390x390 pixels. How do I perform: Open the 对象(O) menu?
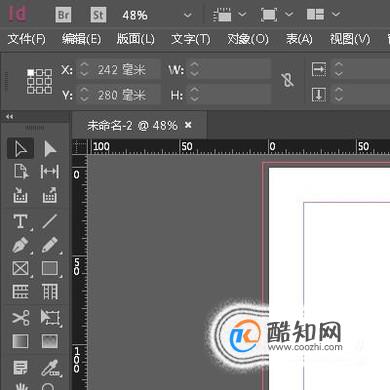click(248, 39)
